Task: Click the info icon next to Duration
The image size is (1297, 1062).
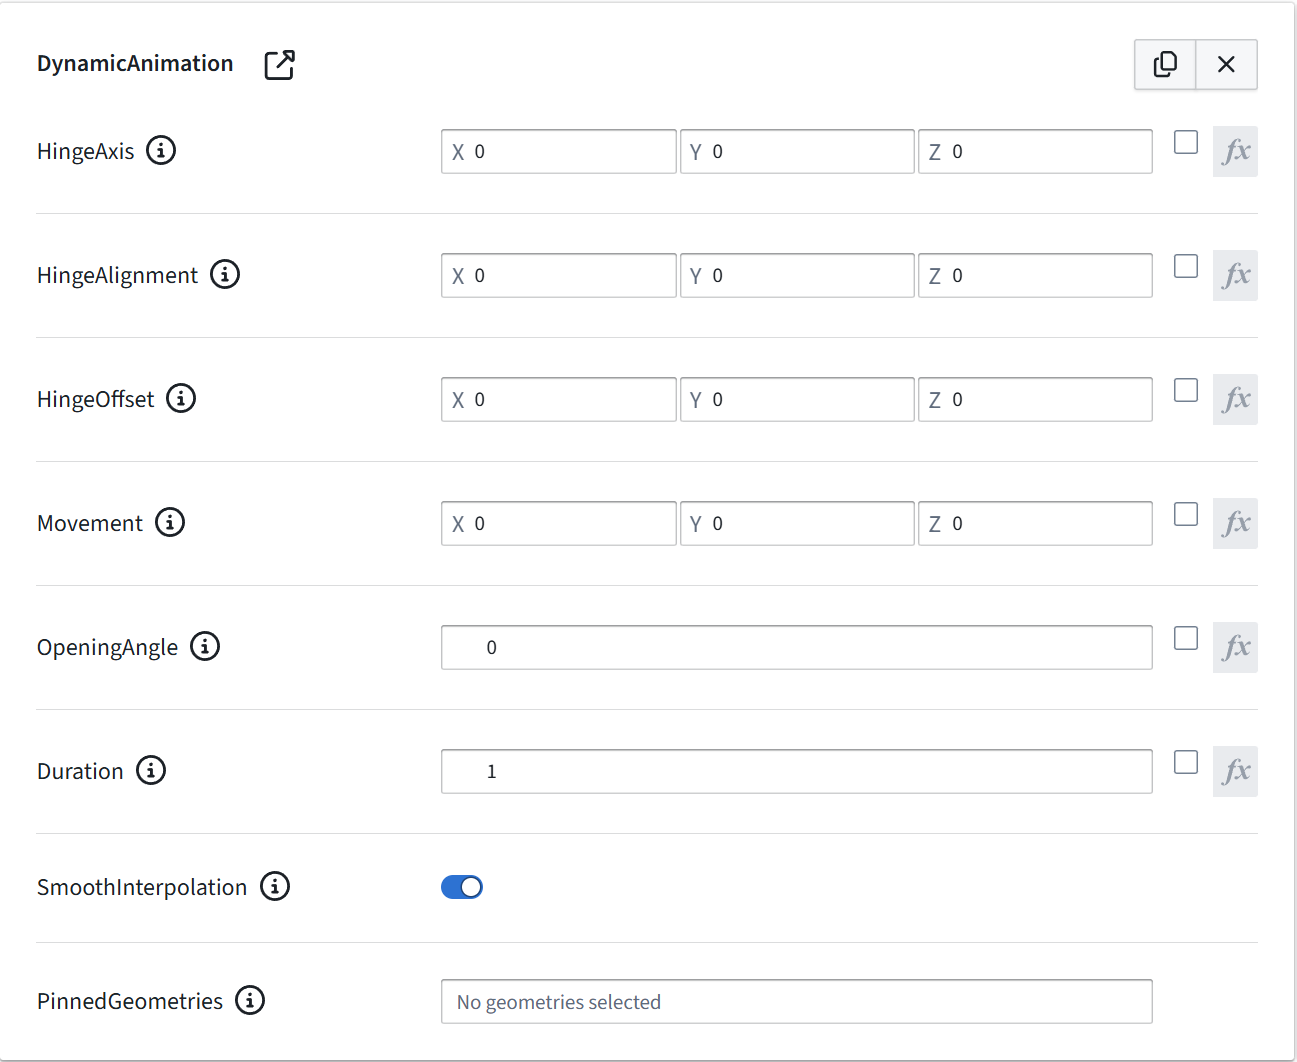Action: click(x=151, y=770)
